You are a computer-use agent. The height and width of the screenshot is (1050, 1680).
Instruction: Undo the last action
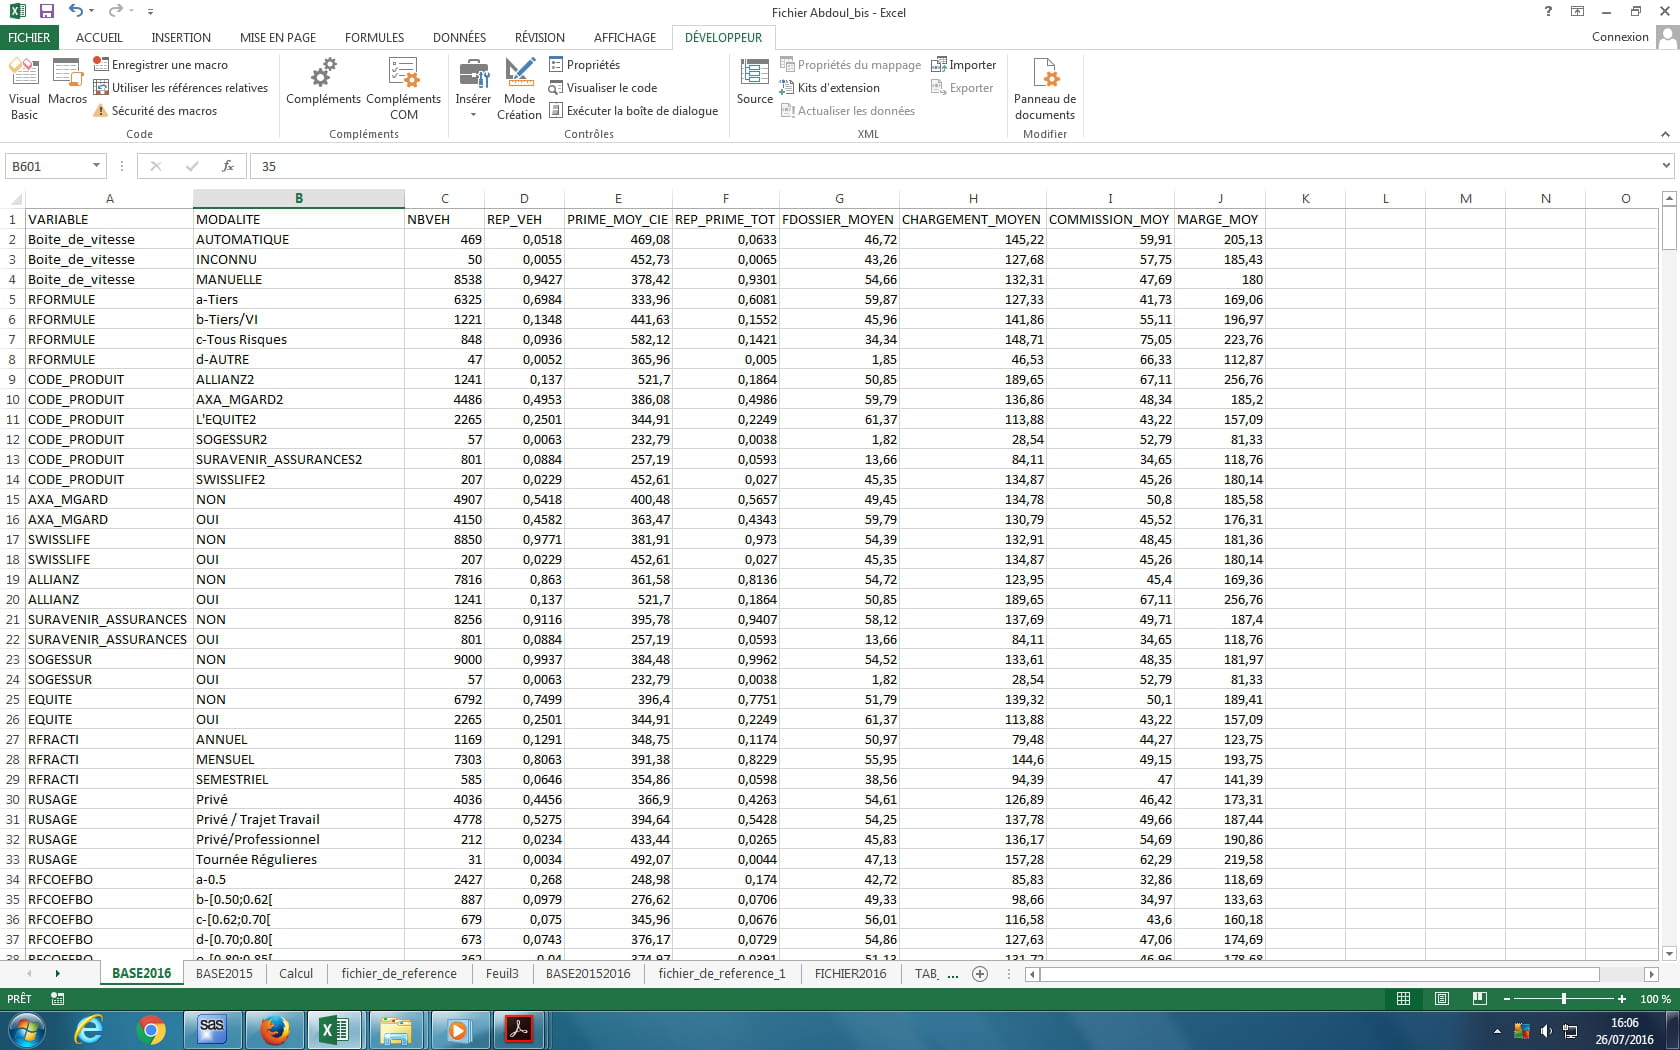[76, 12]
